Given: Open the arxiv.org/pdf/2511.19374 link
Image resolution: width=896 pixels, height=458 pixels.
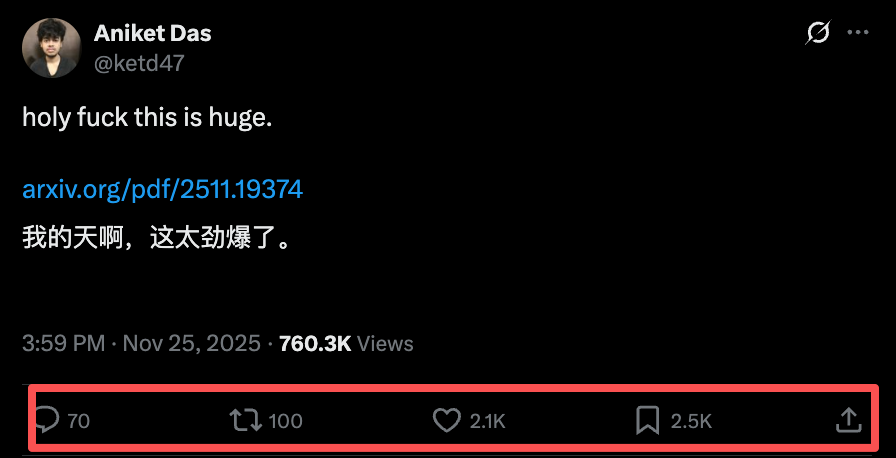Looking at the screenshot, I should [x=162, y=189].
